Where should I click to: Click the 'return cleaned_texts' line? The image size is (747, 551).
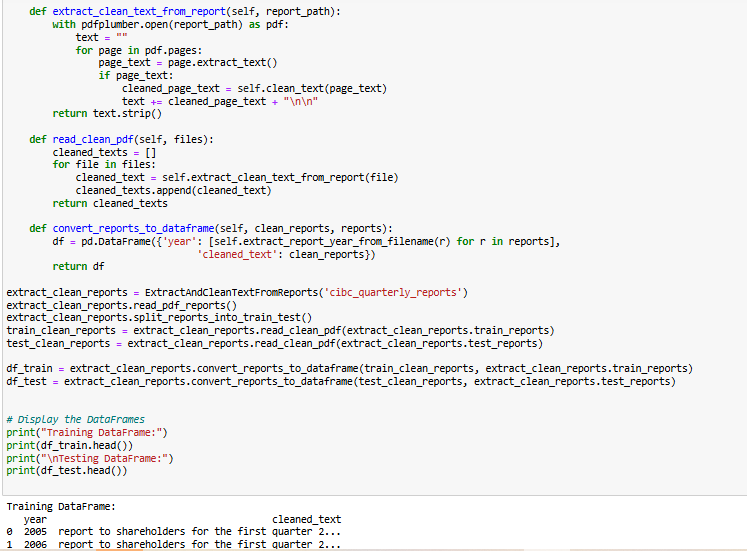click(110, 203)
